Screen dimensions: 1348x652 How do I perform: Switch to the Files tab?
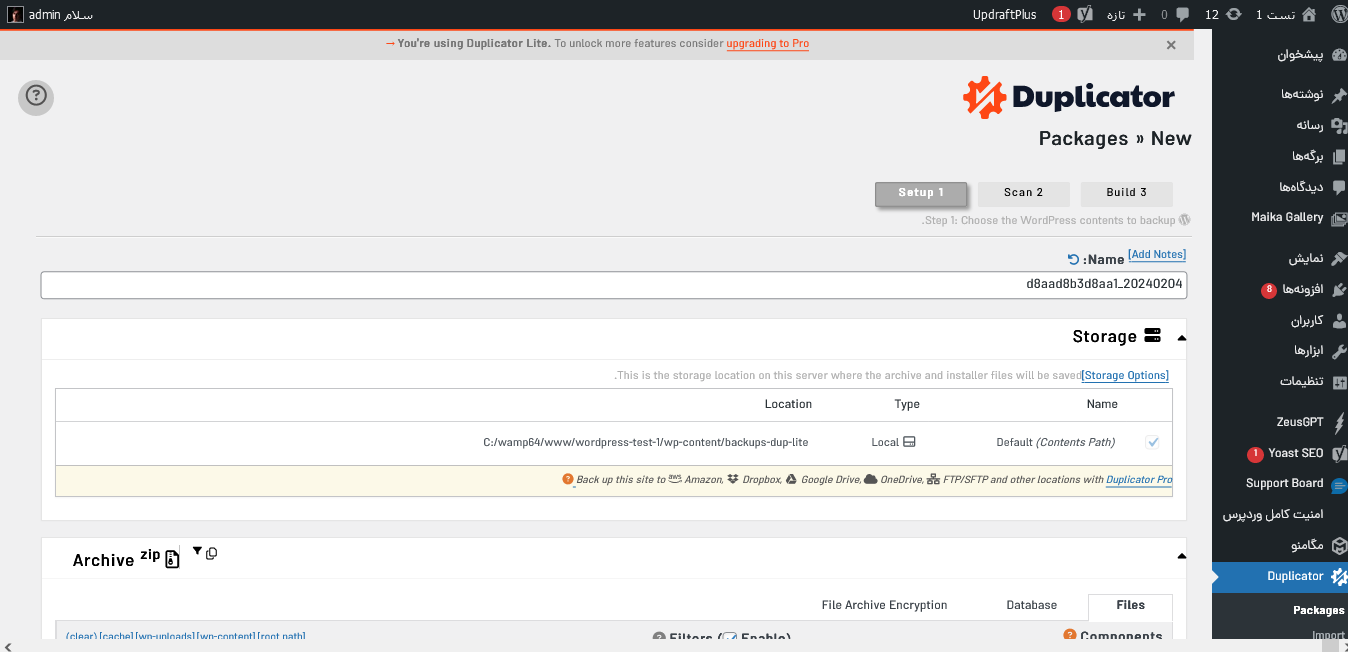[x=1130, y=605]
